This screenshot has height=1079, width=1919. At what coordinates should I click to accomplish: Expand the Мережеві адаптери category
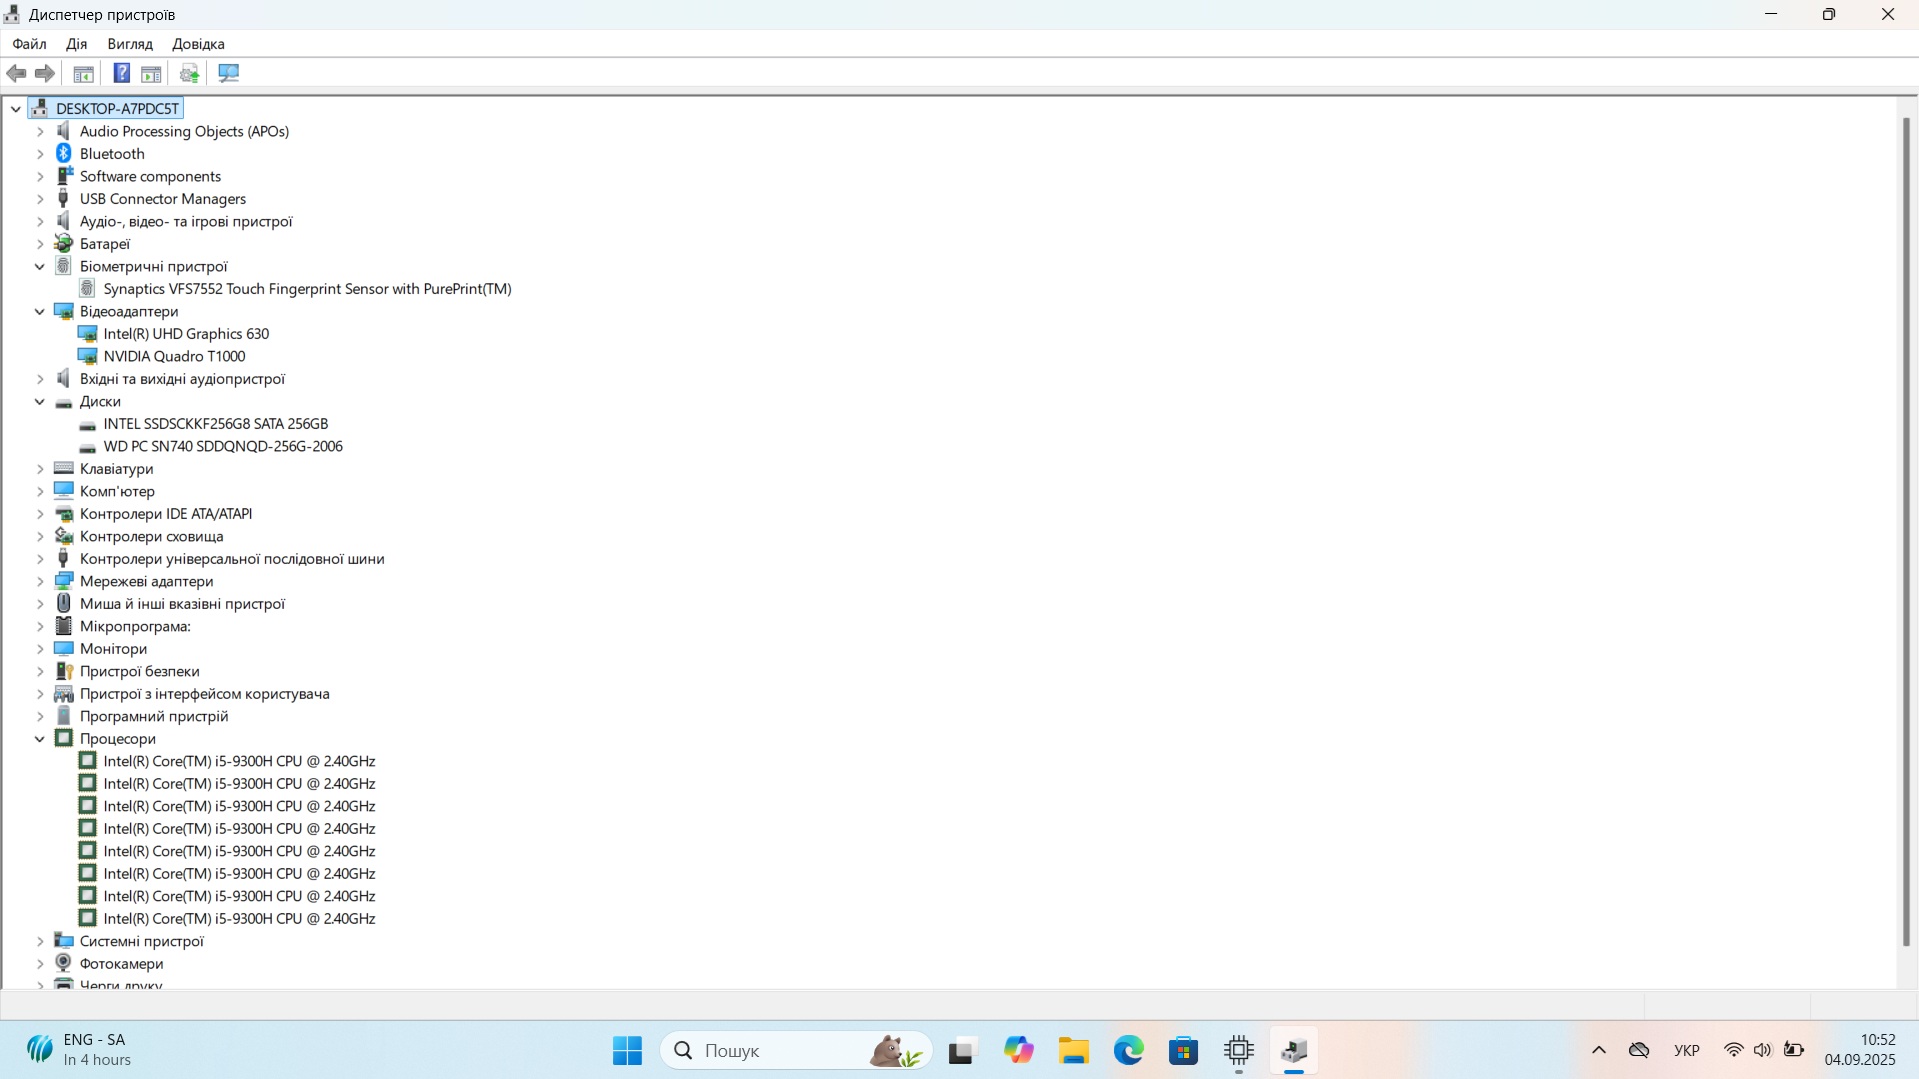[x=40, y=581]
